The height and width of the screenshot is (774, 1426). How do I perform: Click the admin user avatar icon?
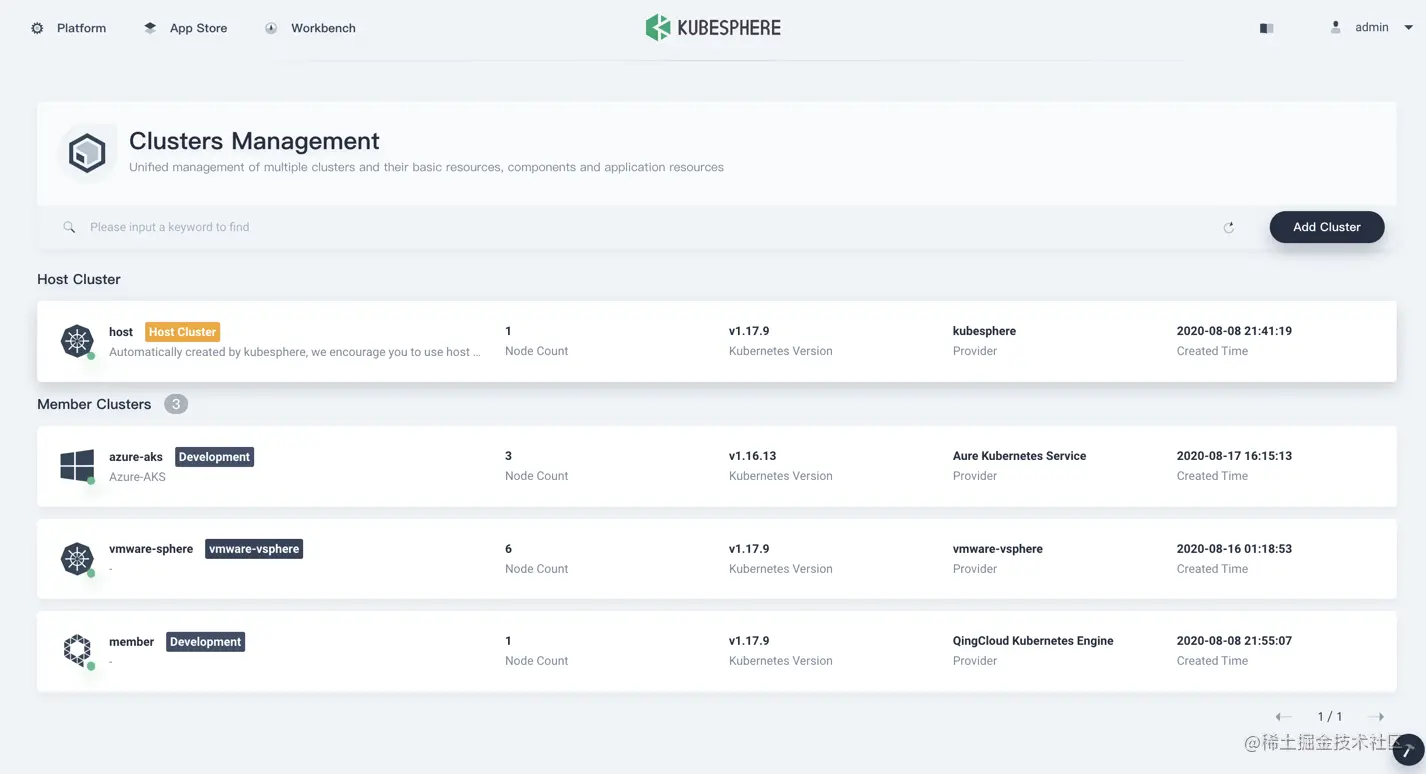[x=1335, y=28]
